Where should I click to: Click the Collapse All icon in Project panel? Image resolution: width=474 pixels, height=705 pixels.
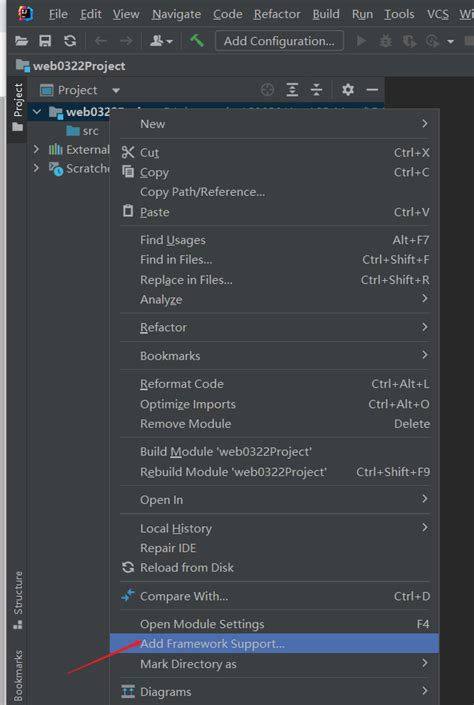tap(317, 90)
